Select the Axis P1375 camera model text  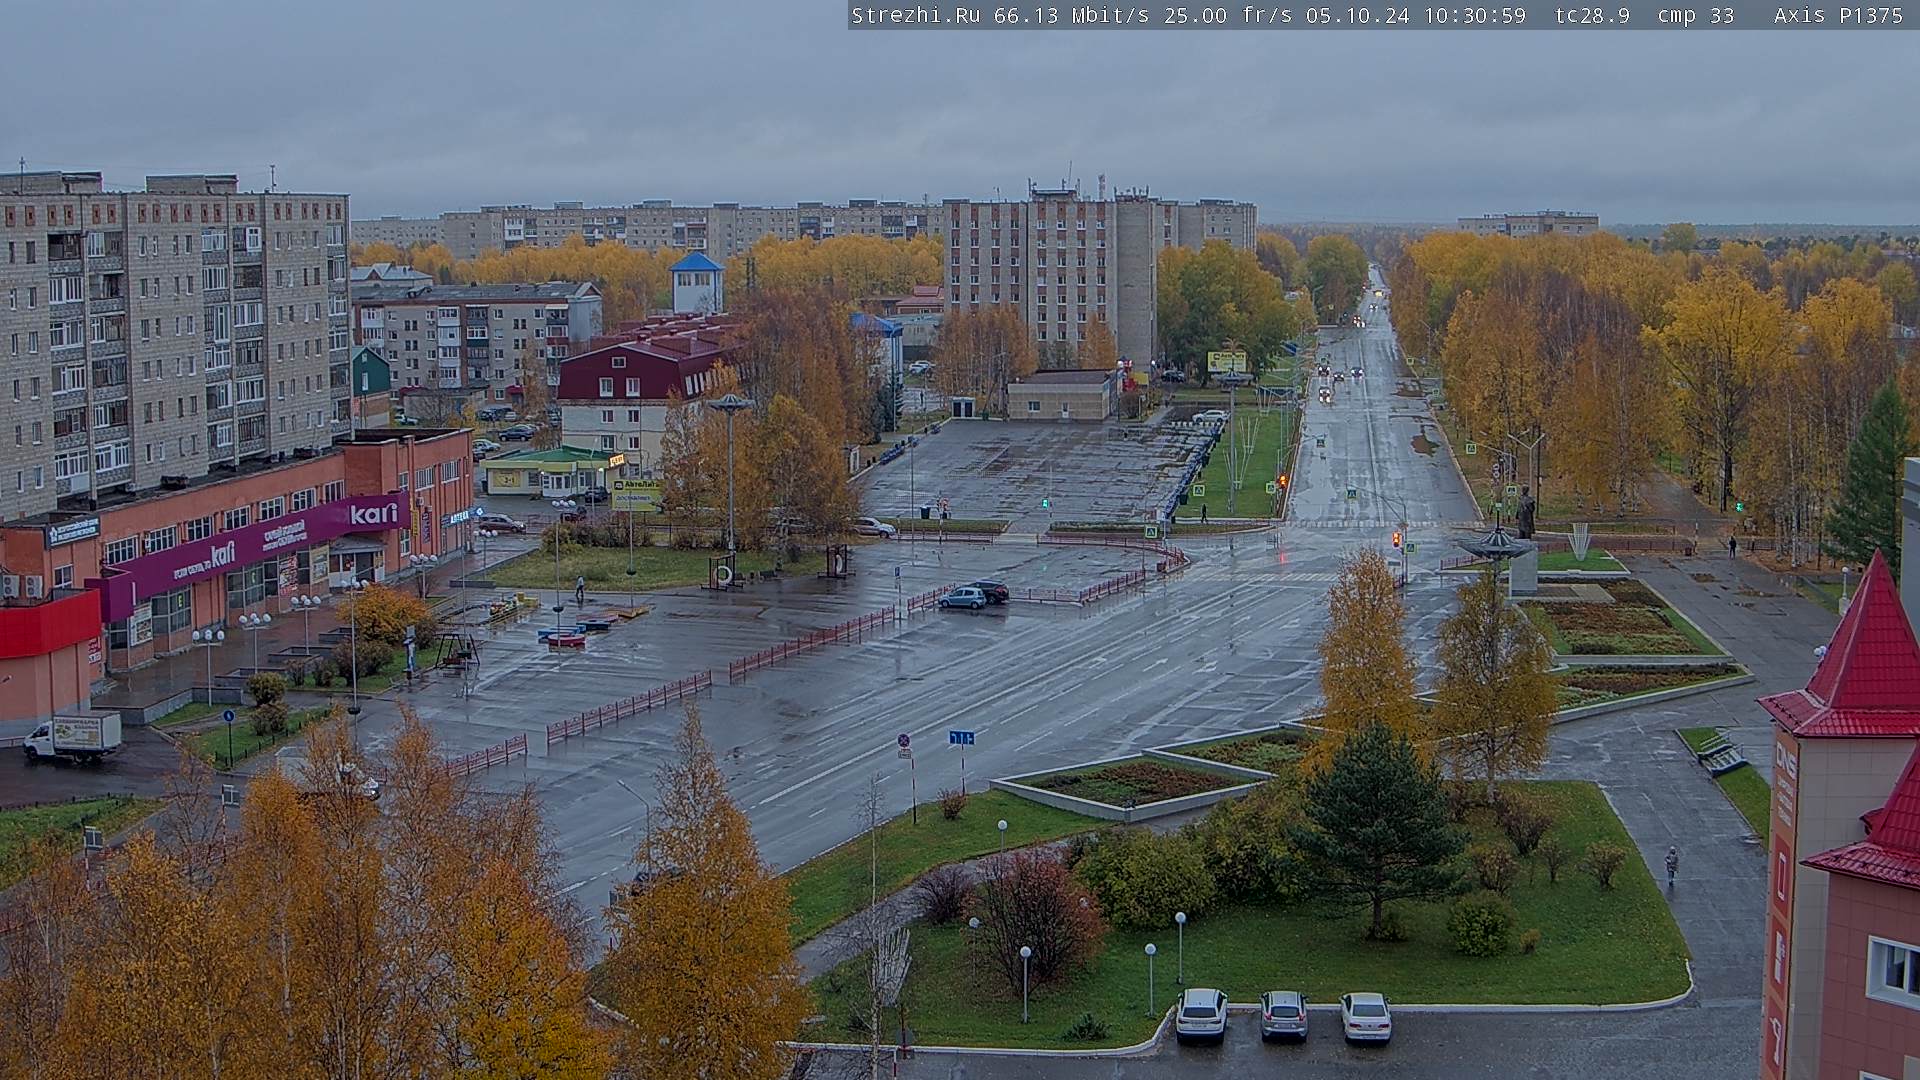1838,15
